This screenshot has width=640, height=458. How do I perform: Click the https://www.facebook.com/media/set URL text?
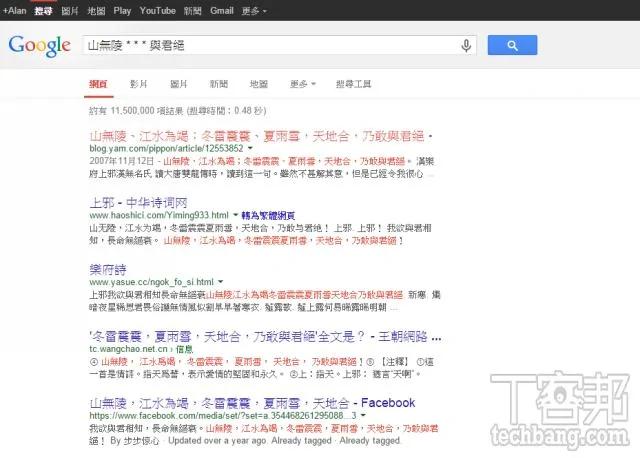click(223, 416)
